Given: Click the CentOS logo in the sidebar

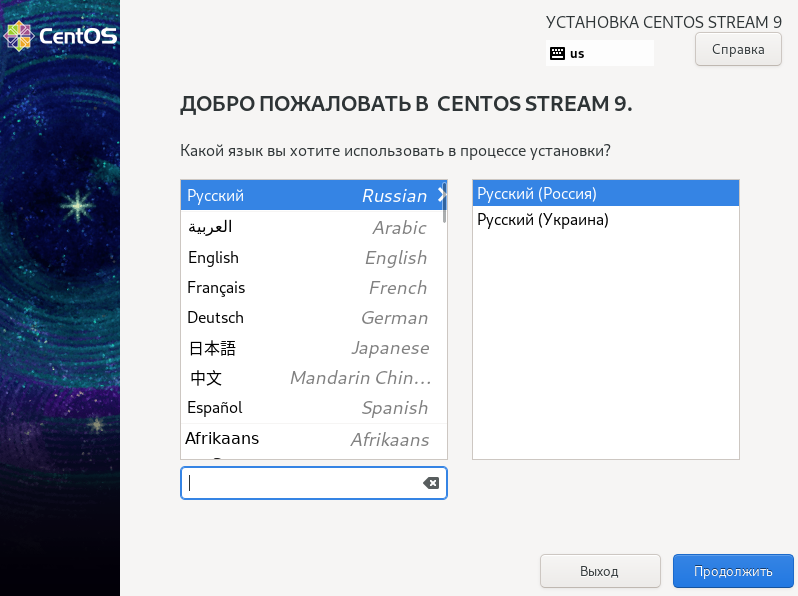Looking at the screenshot, I should [60, 36].
